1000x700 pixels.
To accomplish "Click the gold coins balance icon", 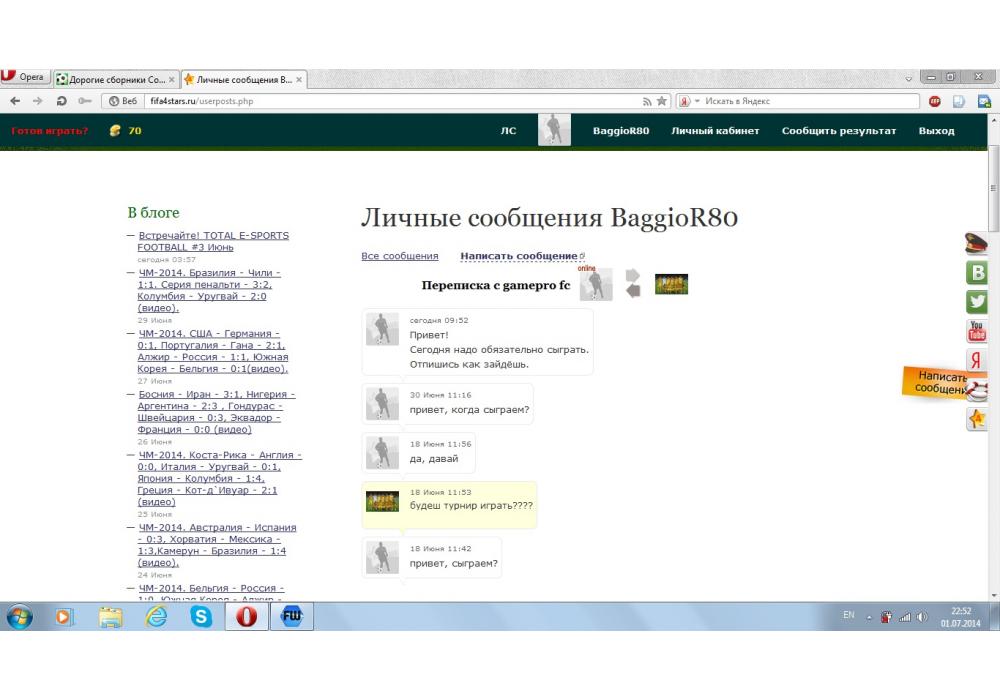I will tap(116, 131).
